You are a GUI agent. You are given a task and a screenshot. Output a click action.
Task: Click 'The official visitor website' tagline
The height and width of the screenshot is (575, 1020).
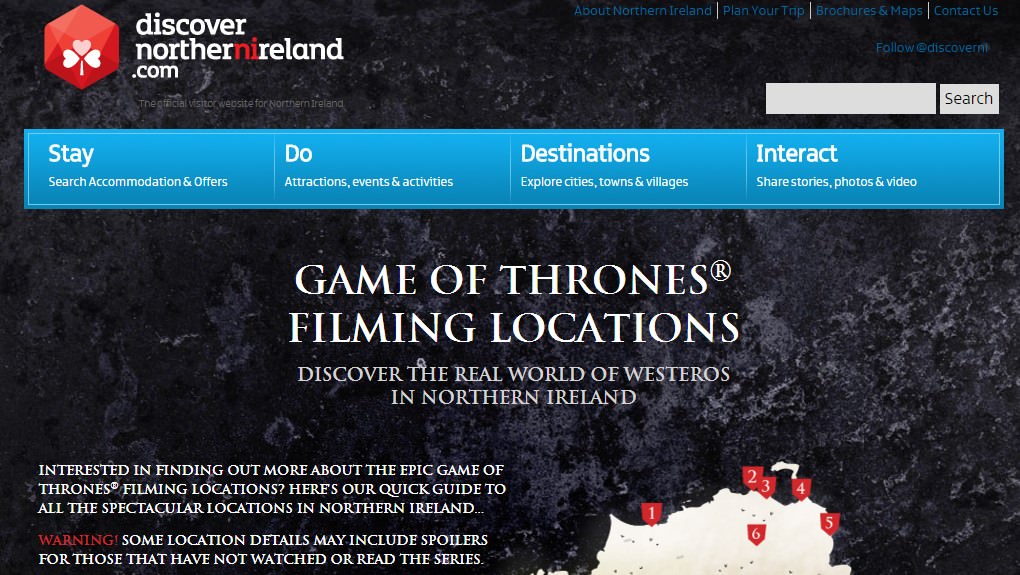pyautogui.click(x=241, y=103)
